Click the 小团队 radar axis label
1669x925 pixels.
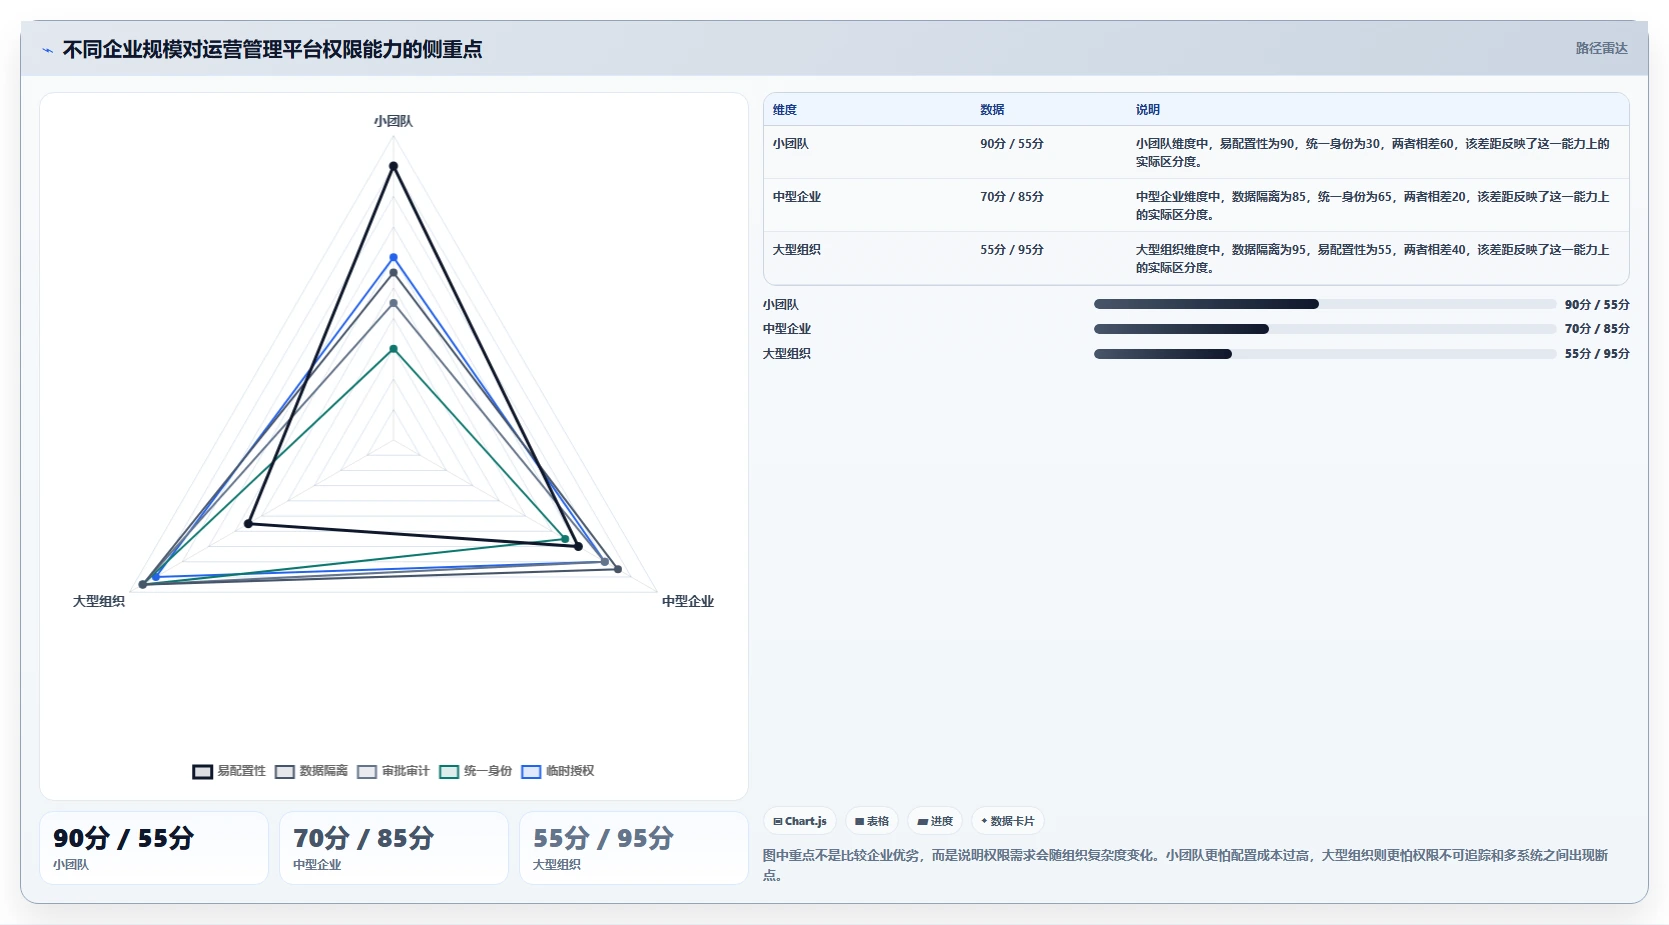tap(393, 121)
